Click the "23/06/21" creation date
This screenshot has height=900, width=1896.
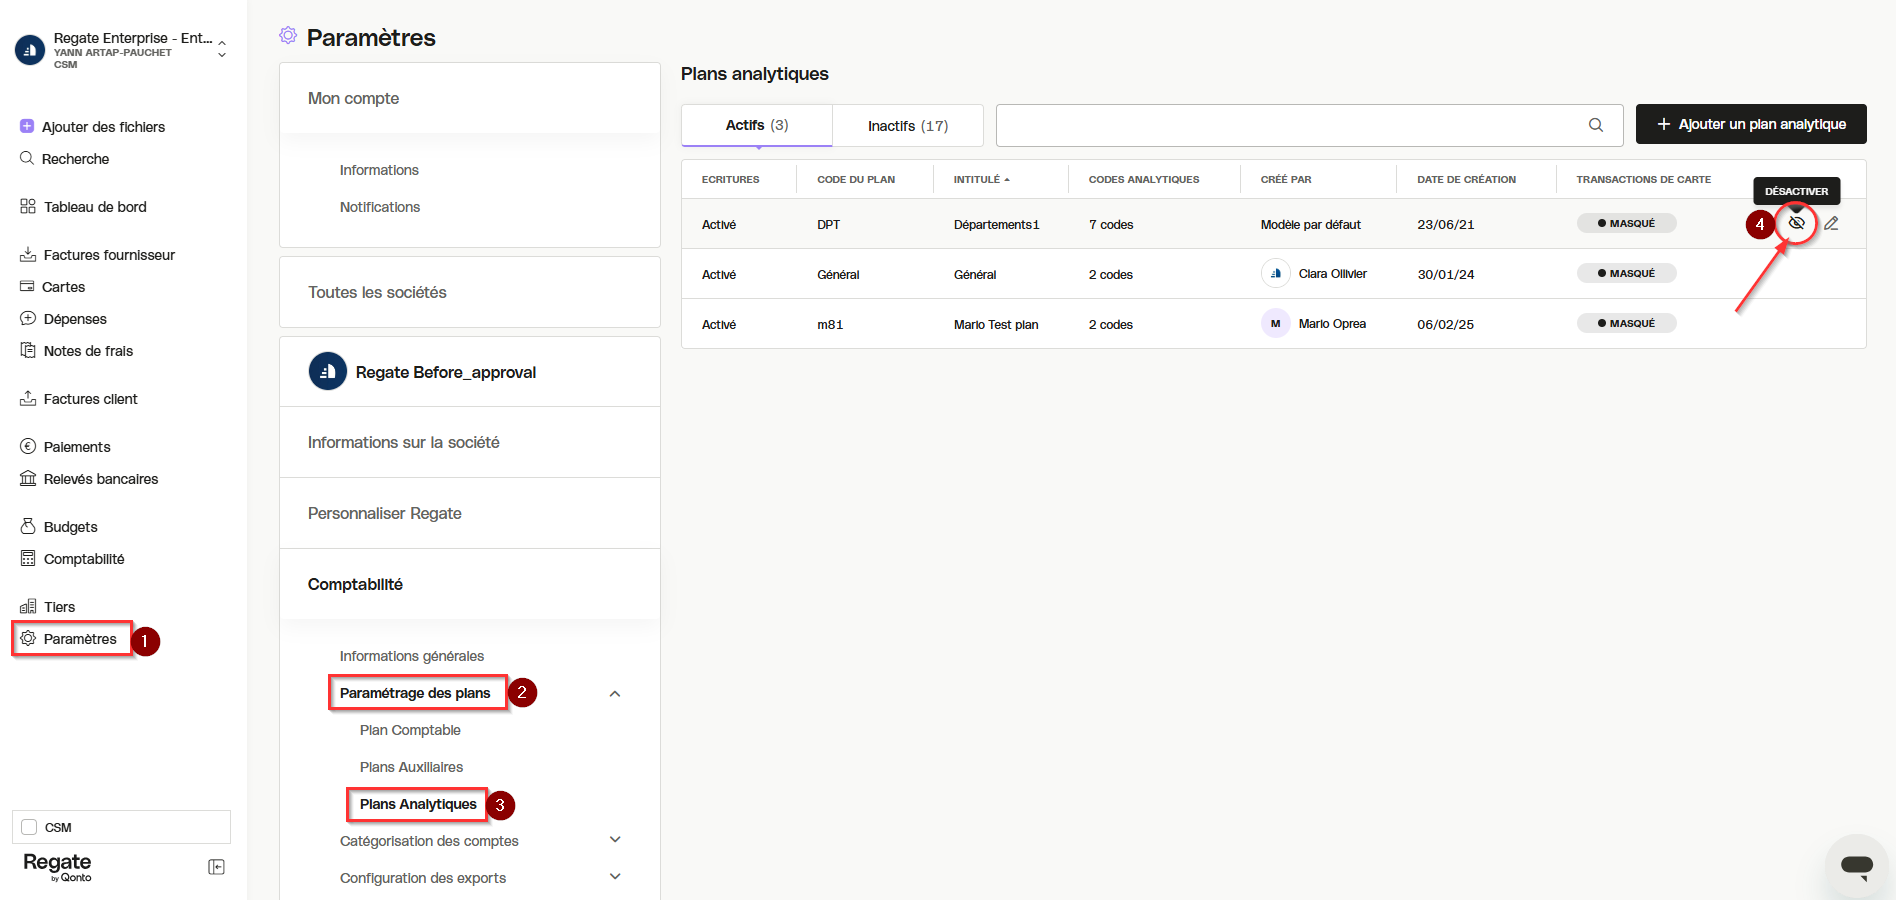click(1446, 225)
